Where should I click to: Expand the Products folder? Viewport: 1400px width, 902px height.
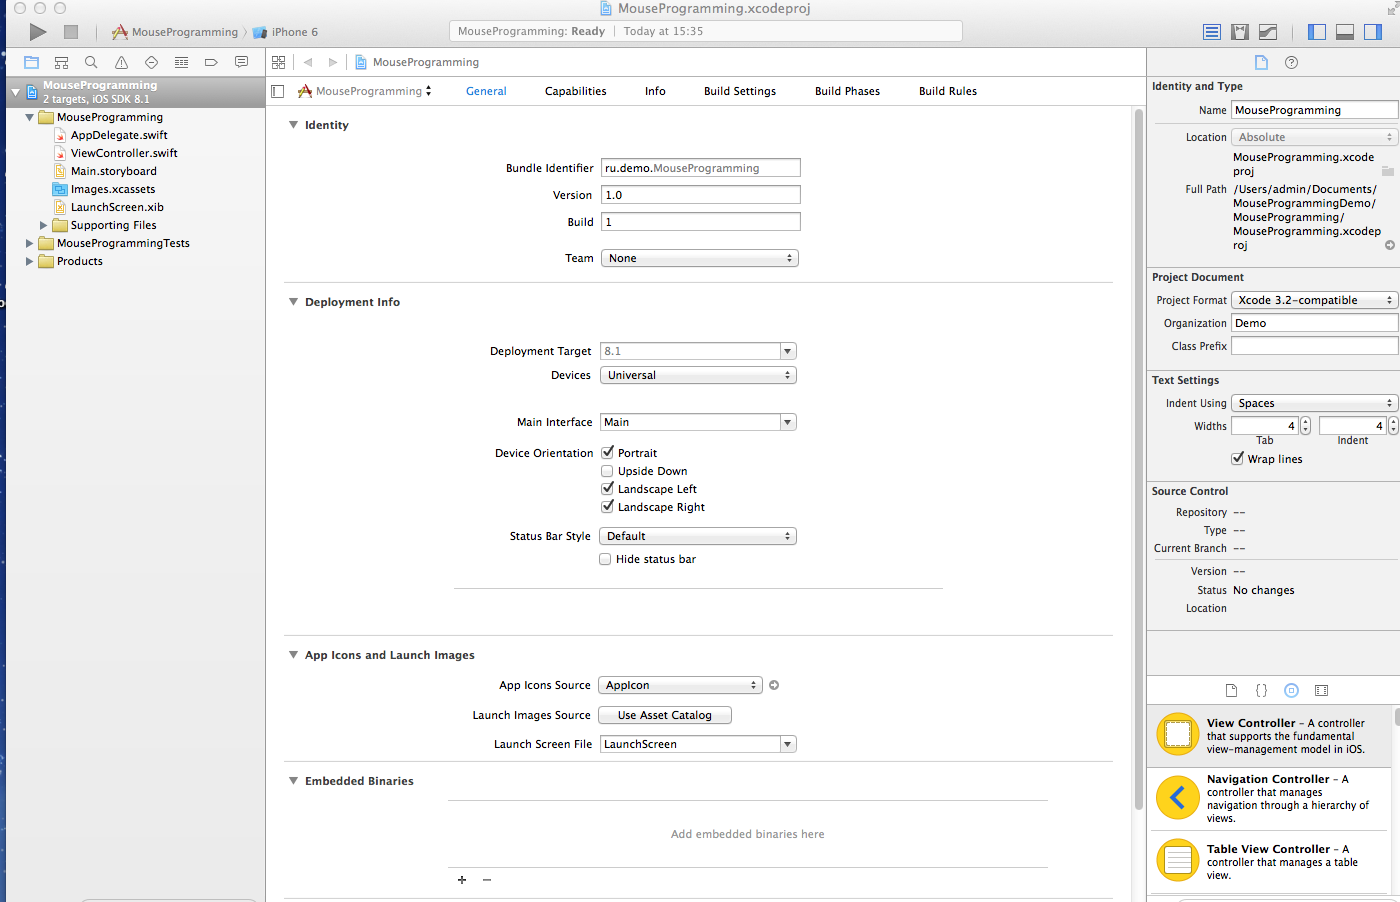pos(29,261)
